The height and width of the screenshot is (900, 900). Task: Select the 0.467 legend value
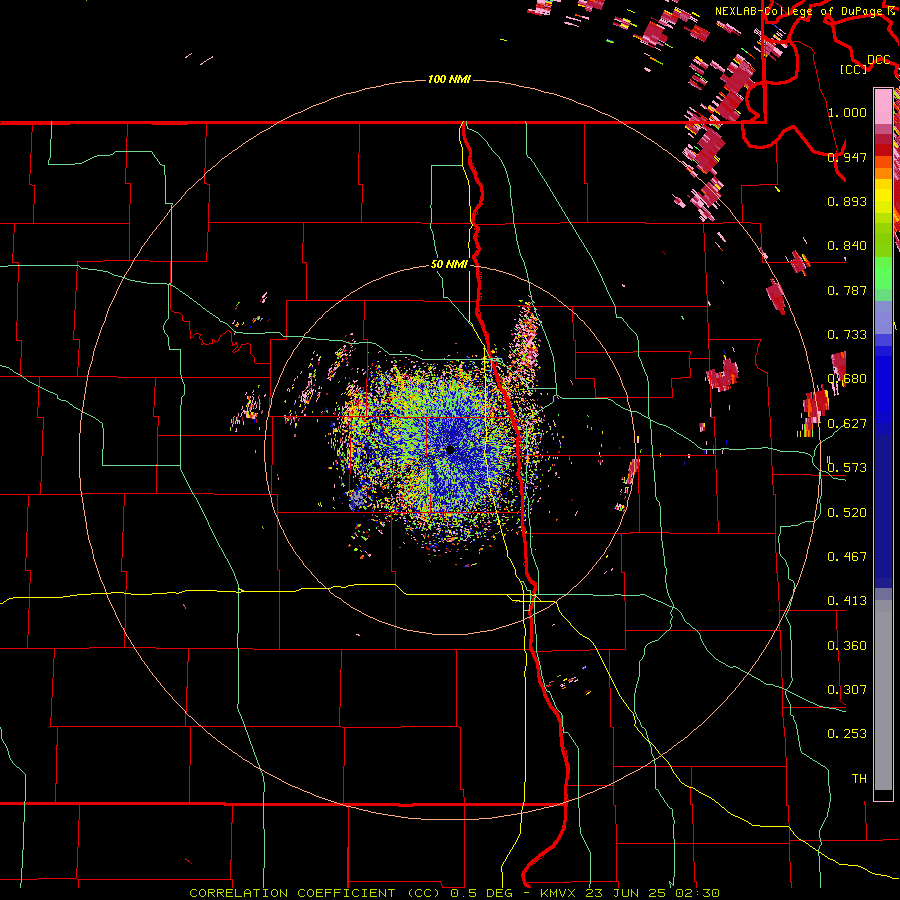click(x=847, y=557)
